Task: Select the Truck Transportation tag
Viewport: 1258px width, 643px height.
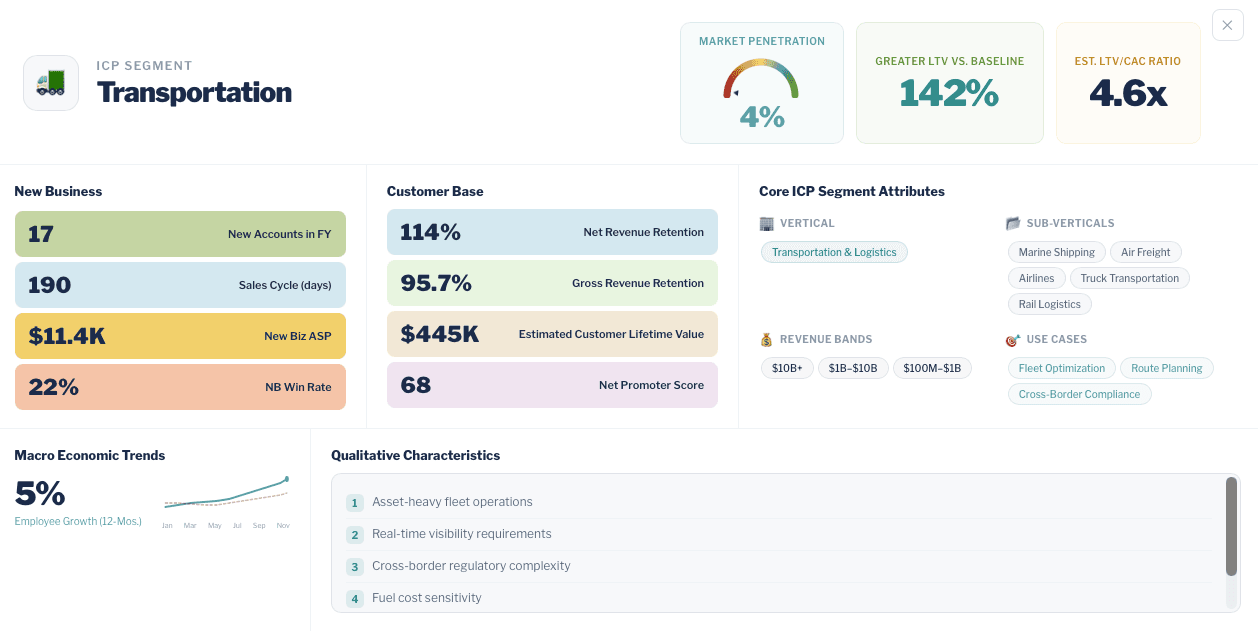Action: [x=1129, y=278]
